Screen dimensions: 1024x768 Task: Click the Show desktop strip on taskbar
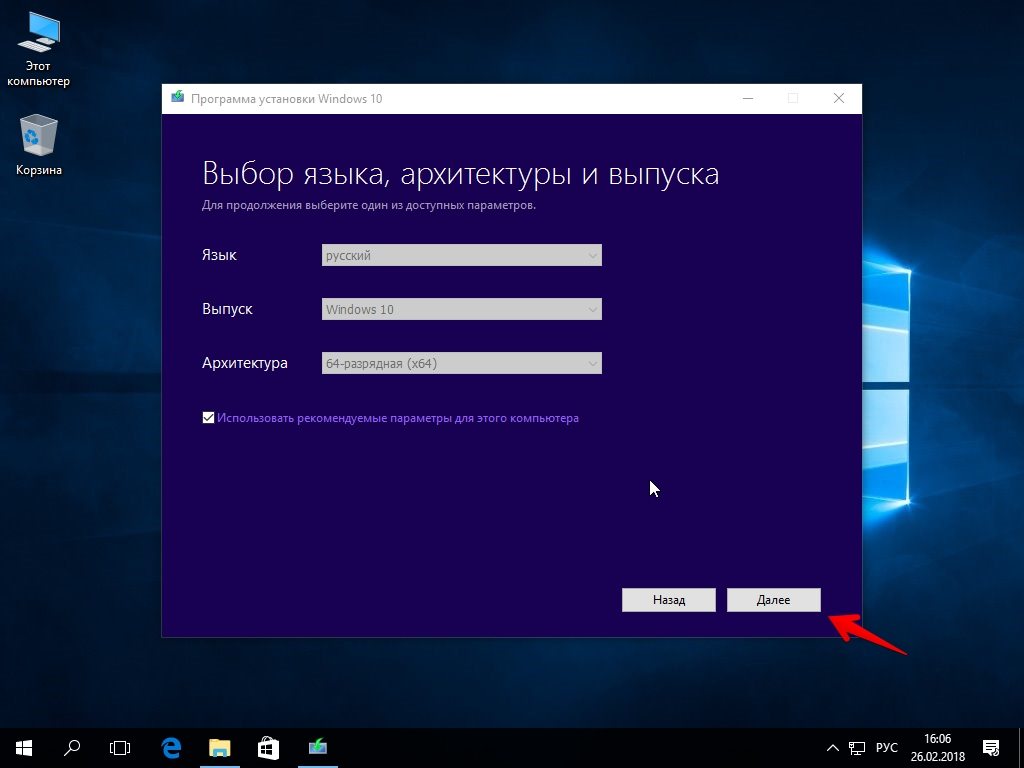tap(1021, 748)
